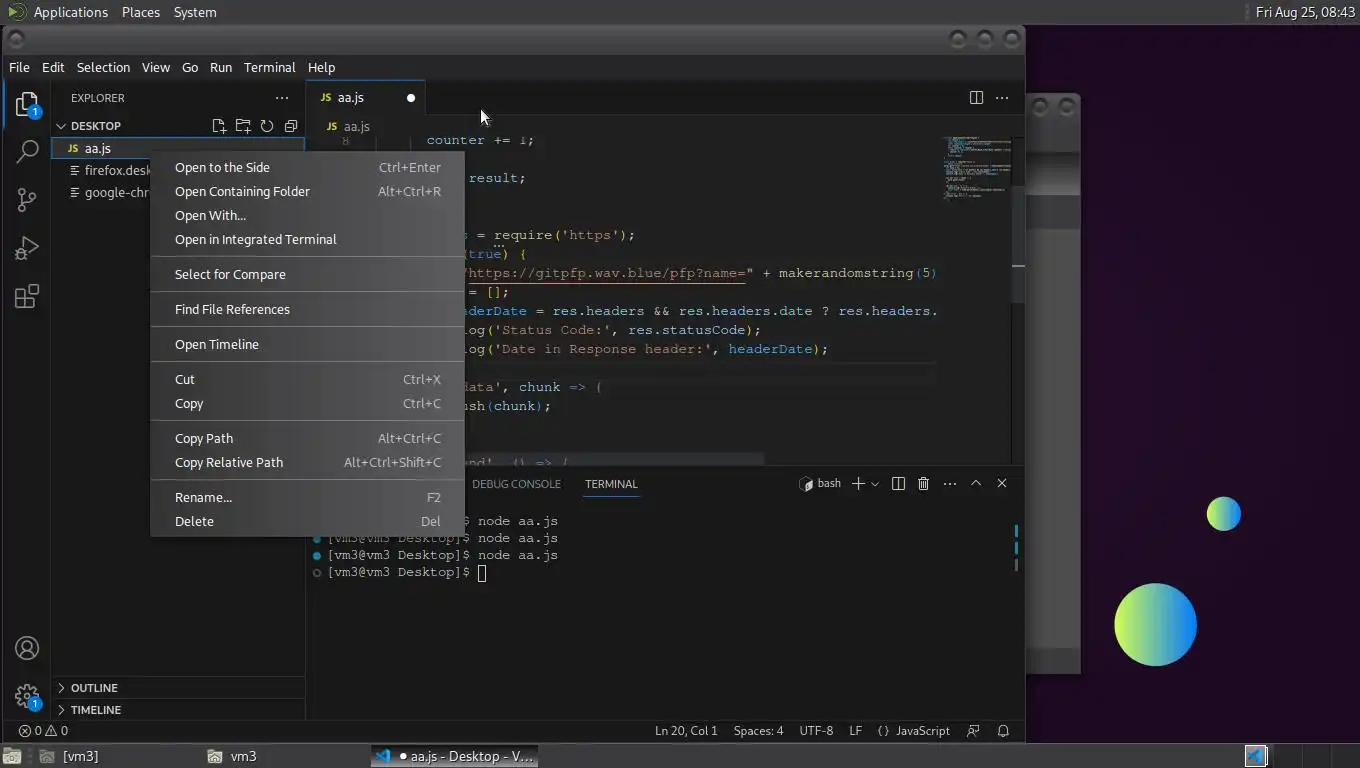The height and width of the screenshot is (768, 1360).
Task: Open the Edit menu
Action: [53, 67]
